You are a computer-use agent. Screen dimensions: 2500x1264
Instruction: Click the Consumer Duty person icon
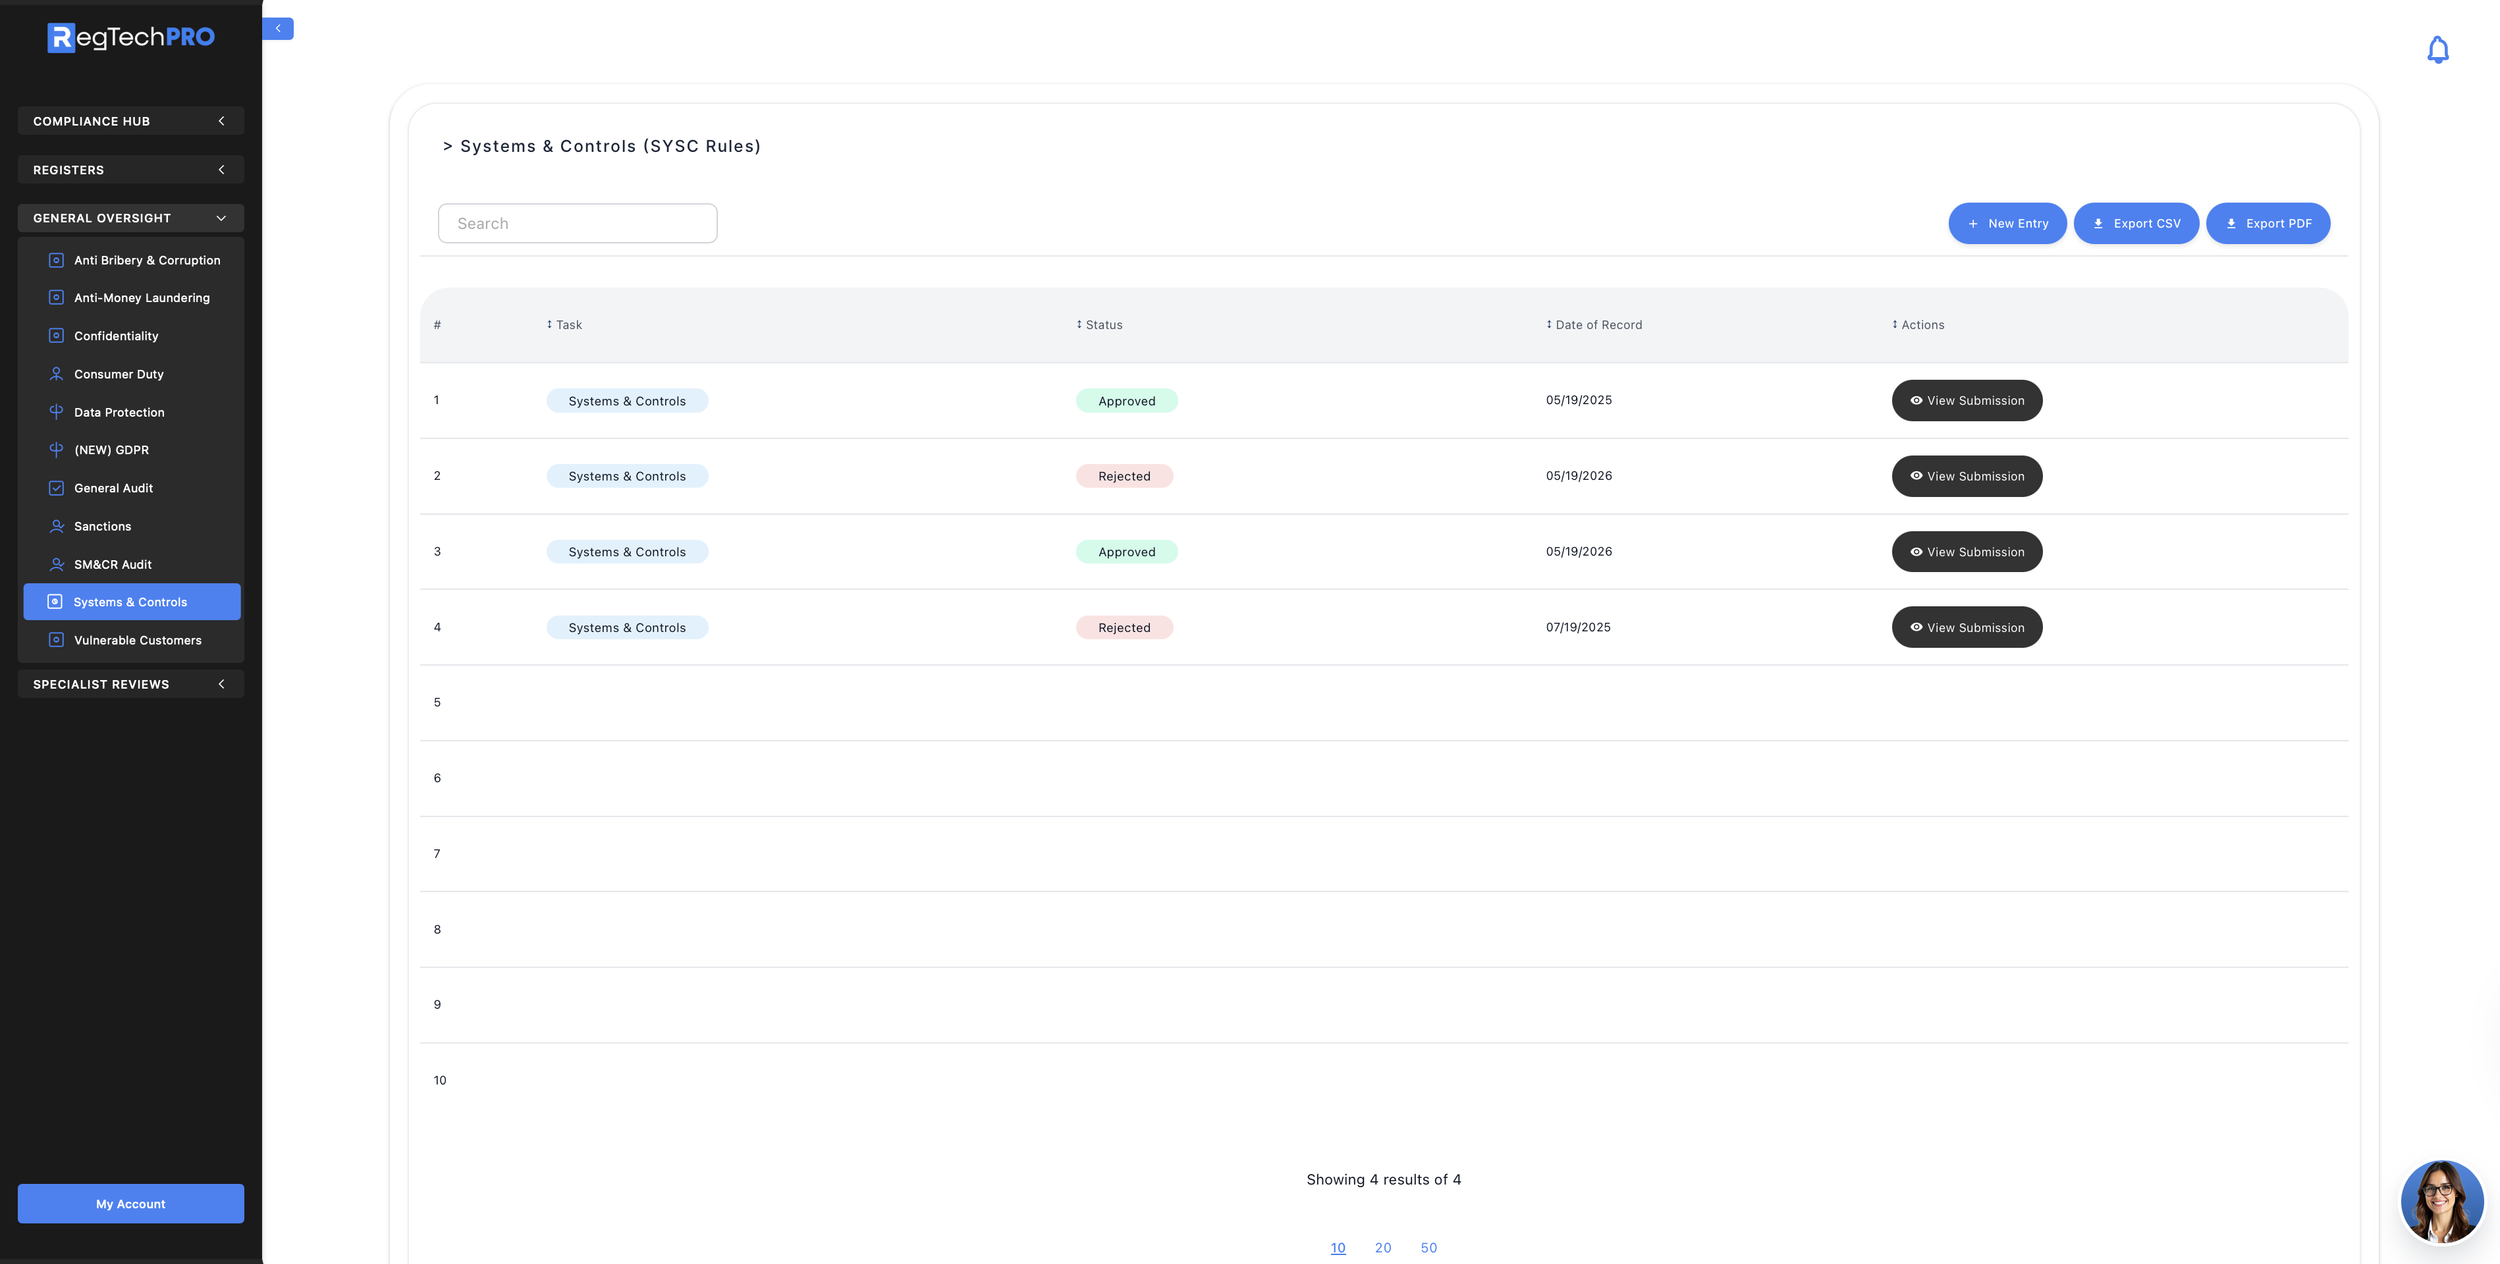[x=56, y=374]
